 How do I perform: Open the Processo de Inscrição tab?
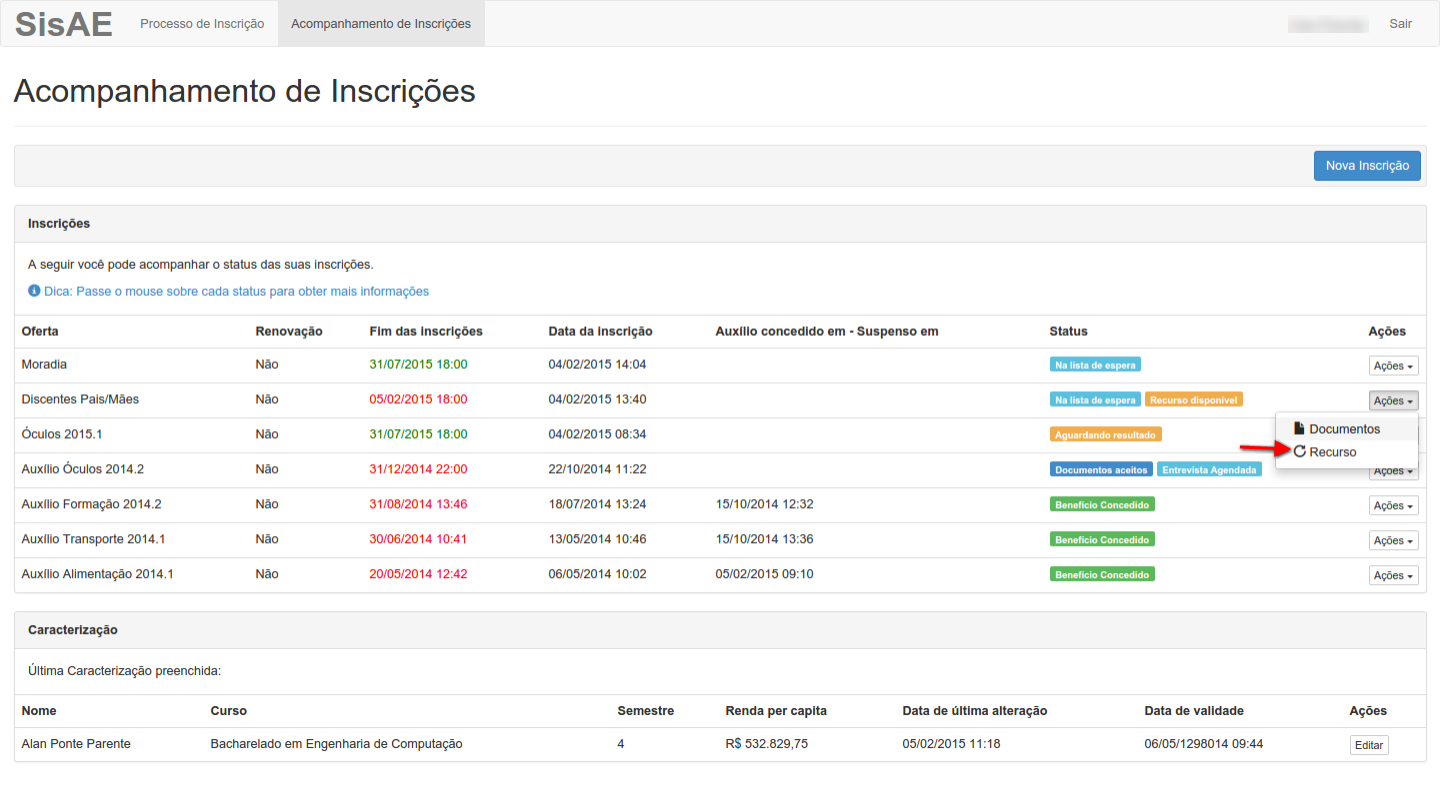(x=202, y=23)
